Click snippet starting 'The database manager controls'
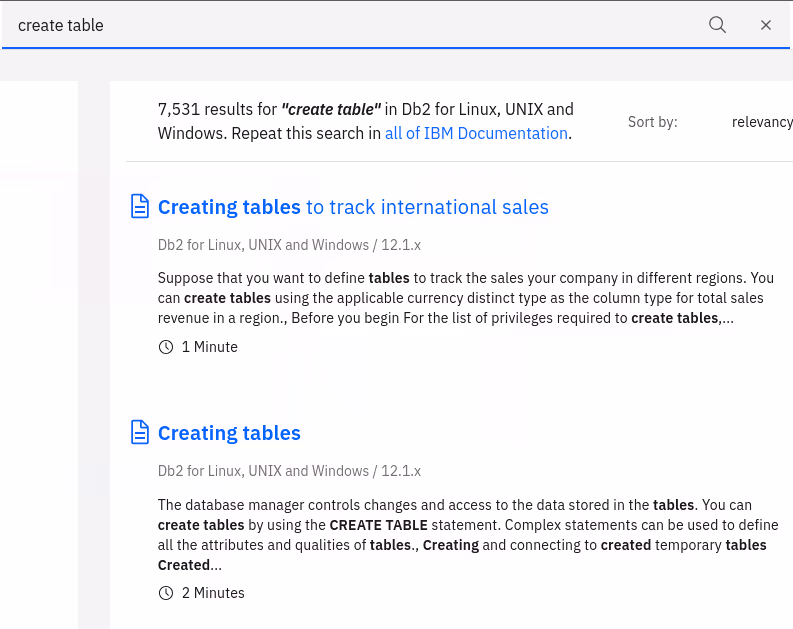Image resolution: width=793 pixels, height=629 pixels. pyautogui.click(x=468, y=535)
